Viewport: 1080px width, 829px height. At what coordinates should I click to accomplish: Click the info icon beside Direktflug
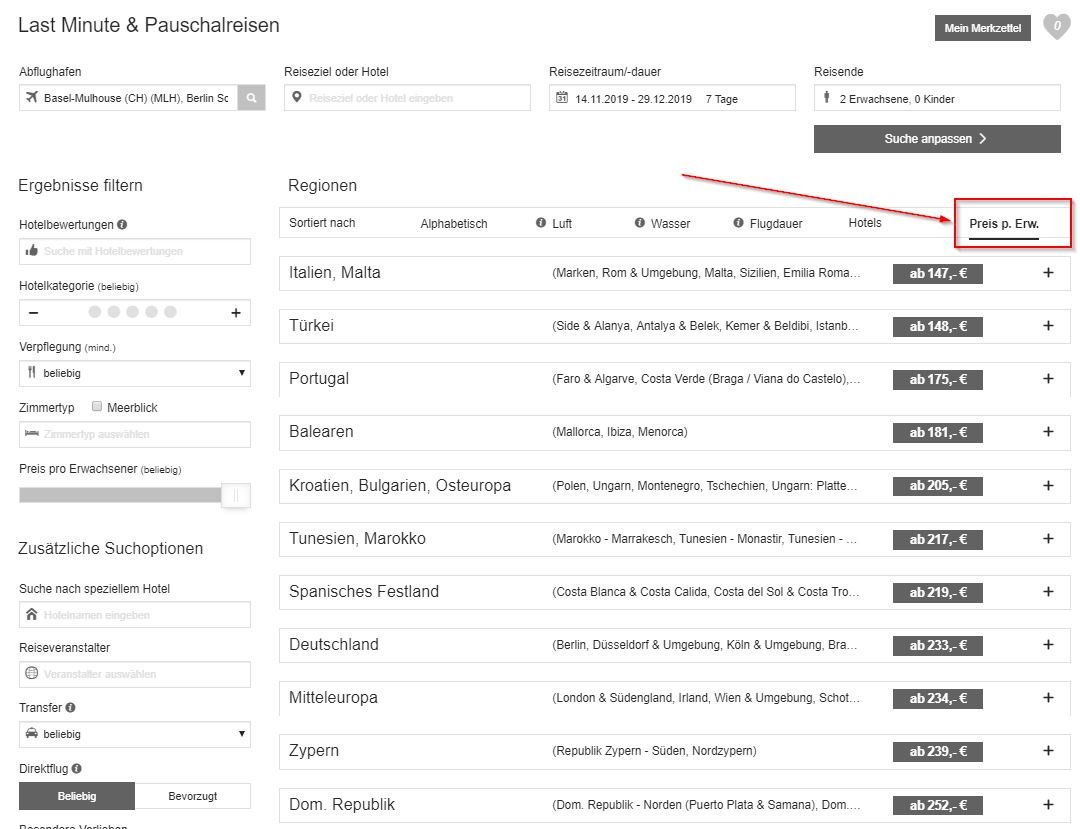point(77,769)
